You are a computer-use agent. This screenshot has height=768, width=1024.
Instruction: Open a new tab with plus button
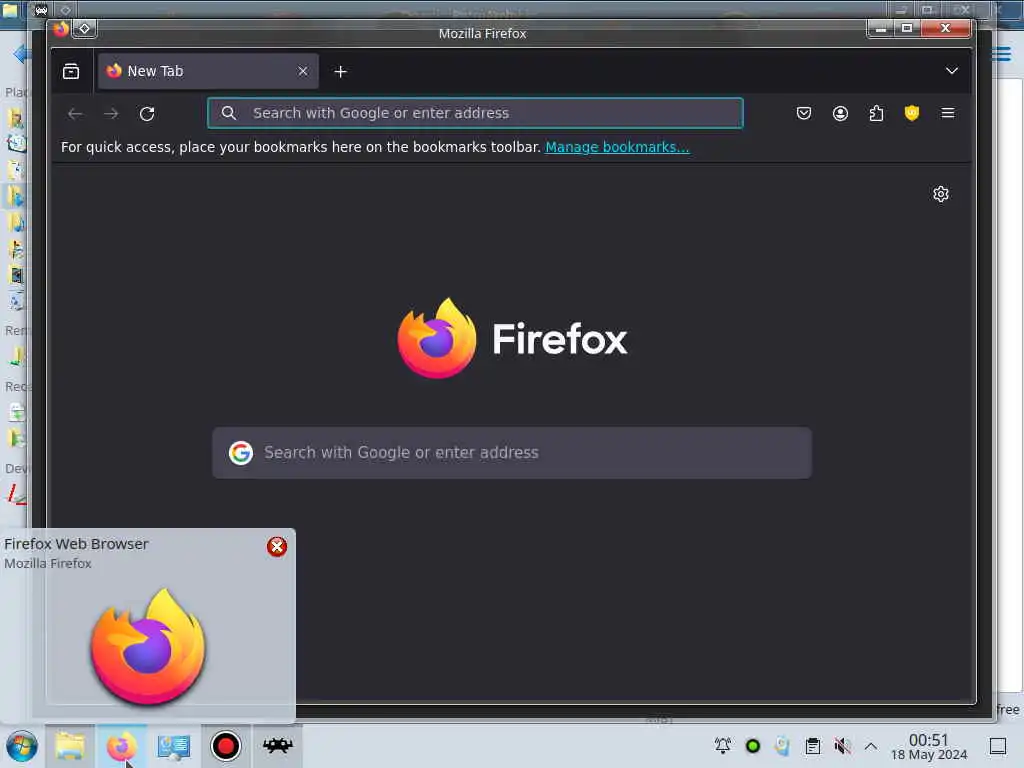pyautogui.click(x=340, y=71)
